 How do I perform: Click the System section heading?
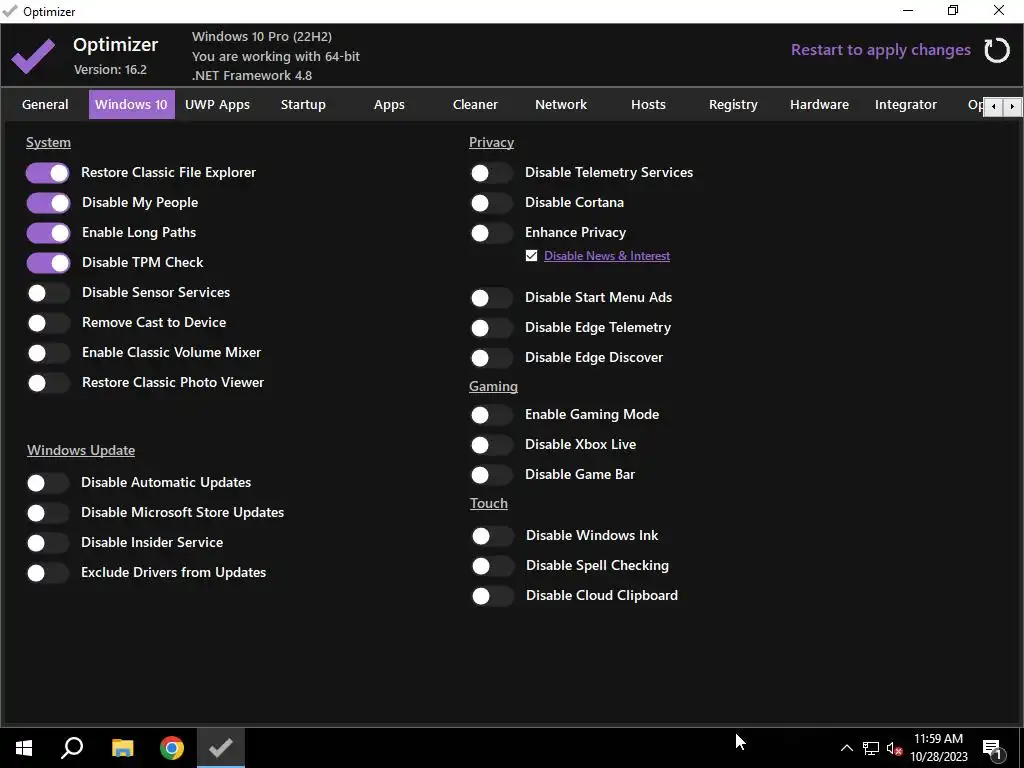pos(48,142)
